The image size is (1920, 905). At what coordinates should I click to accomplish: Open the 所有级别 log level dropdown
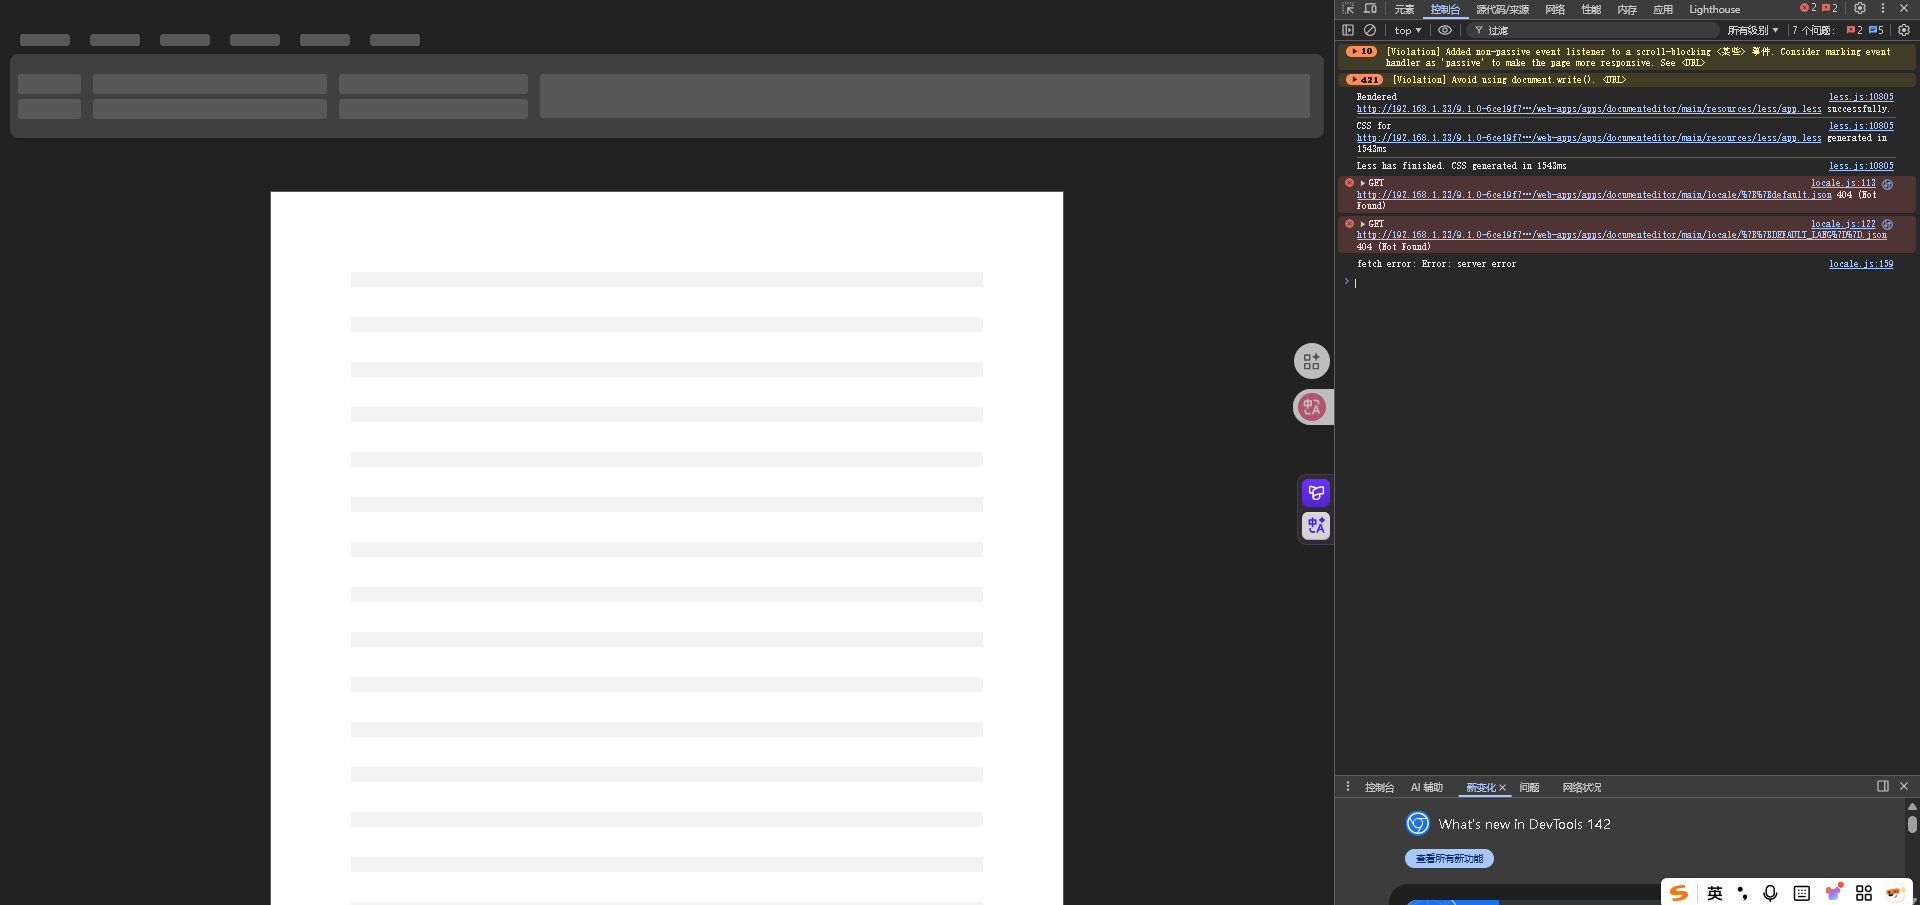pyautogui.click(x=1752, y=31)
